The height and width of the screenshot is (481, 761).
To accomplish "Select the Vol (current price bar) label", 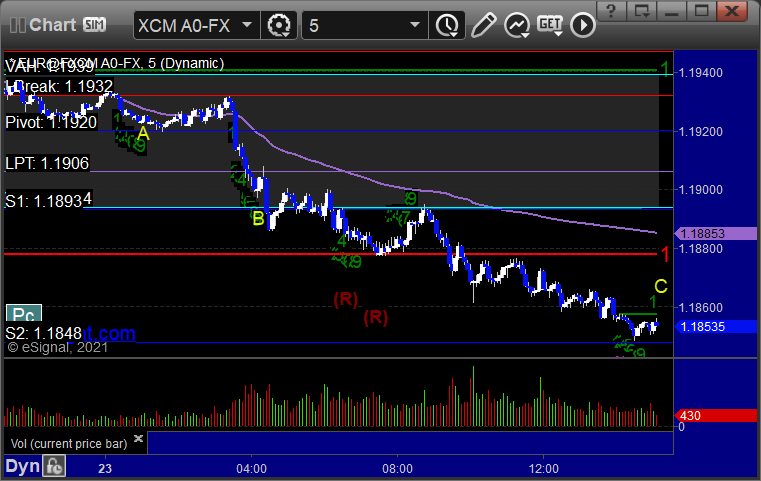I will [69, 444].
